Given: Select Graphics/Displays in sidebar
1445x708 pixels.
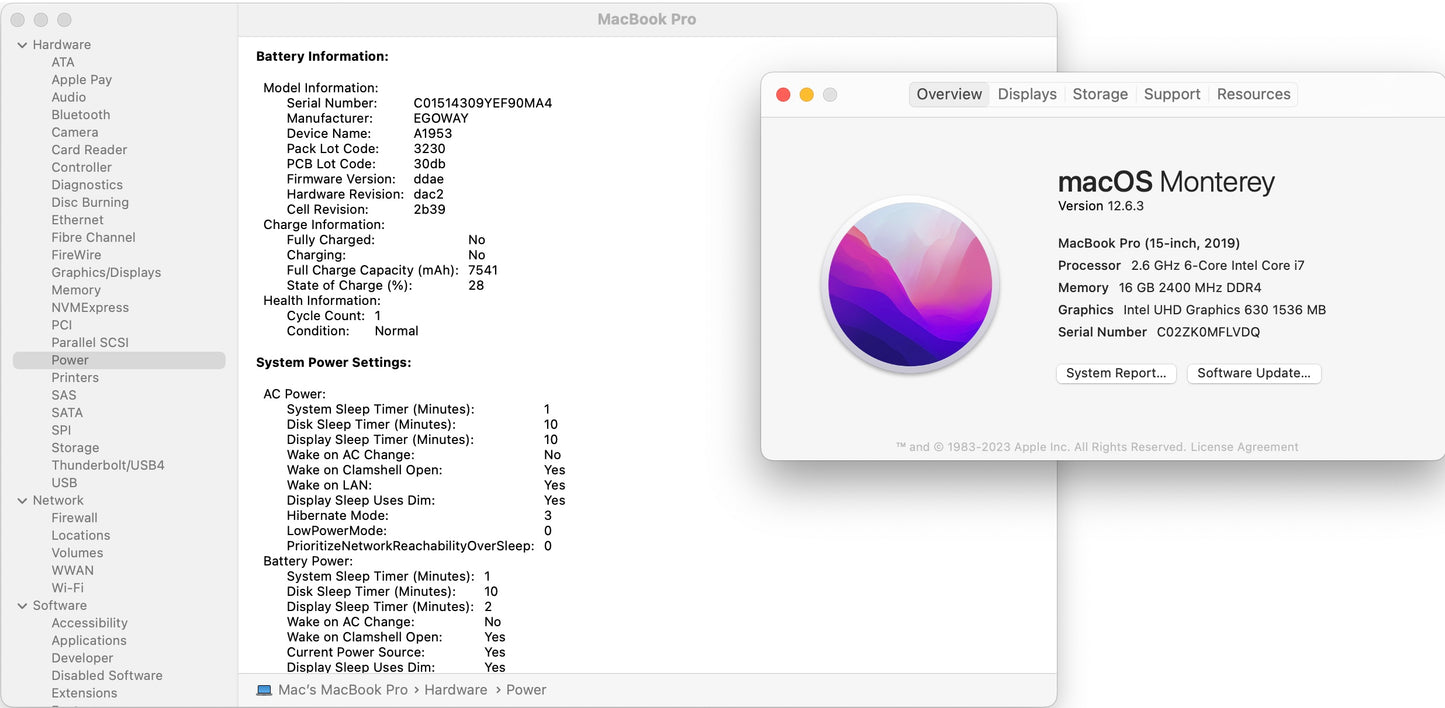Looking at the screenshot, I should point(106,272).
